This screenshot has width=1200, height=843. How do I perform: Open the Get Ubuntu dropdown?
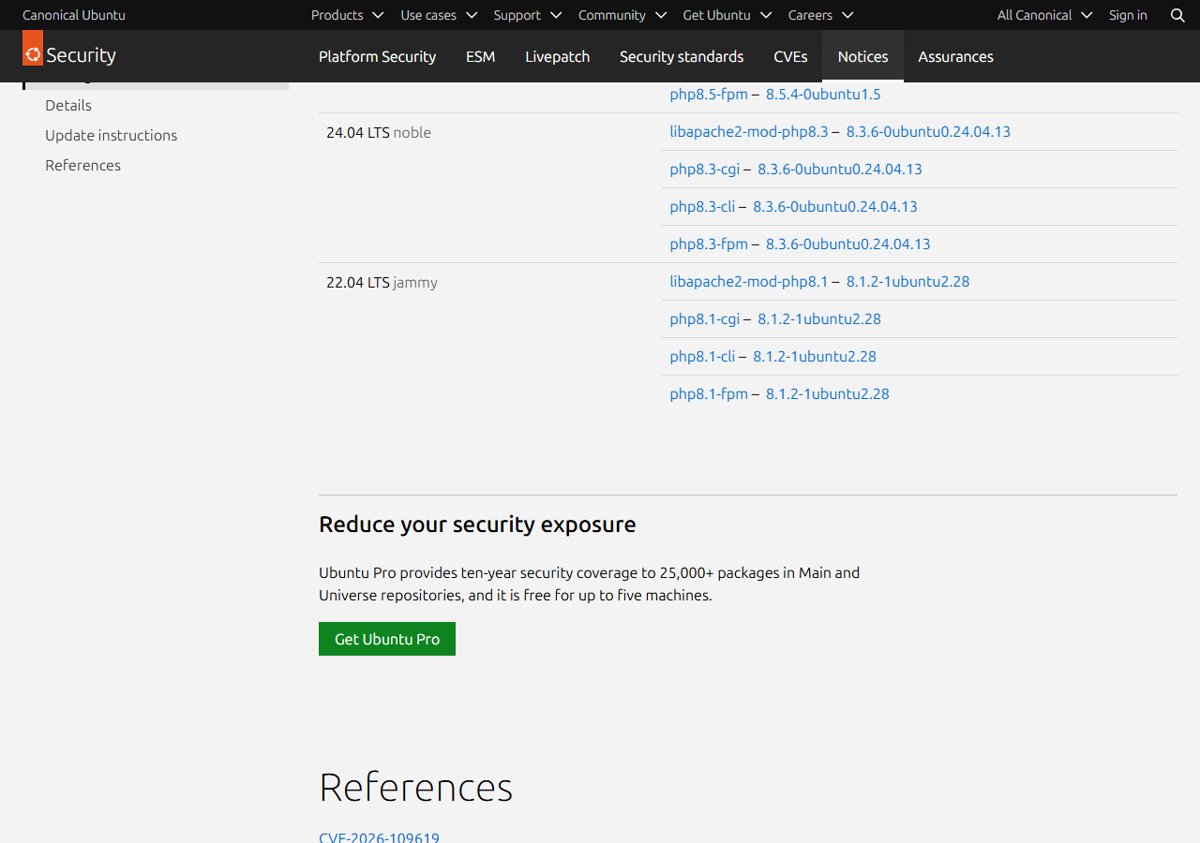pyautogui.click(x=728, y=15)
